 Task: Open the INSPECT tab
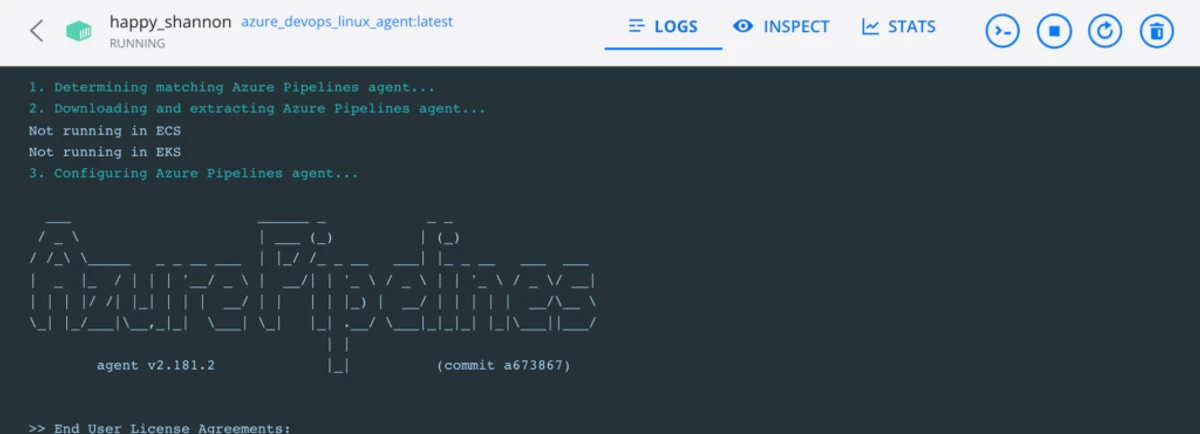pyautogui.click(x=782, y=27)
